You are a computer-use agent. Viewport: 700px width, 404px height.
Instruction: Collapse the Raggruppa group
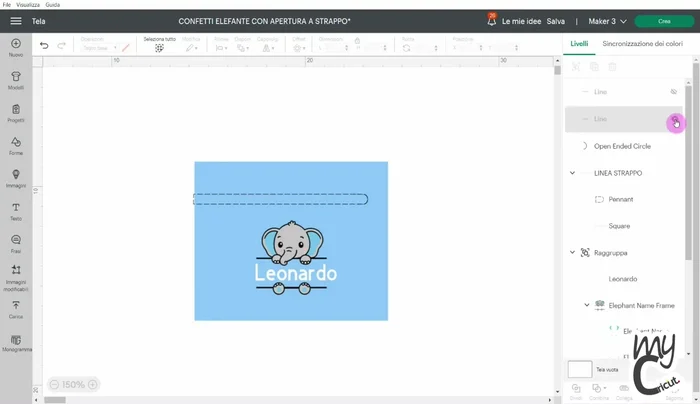(x=573, y=253)
